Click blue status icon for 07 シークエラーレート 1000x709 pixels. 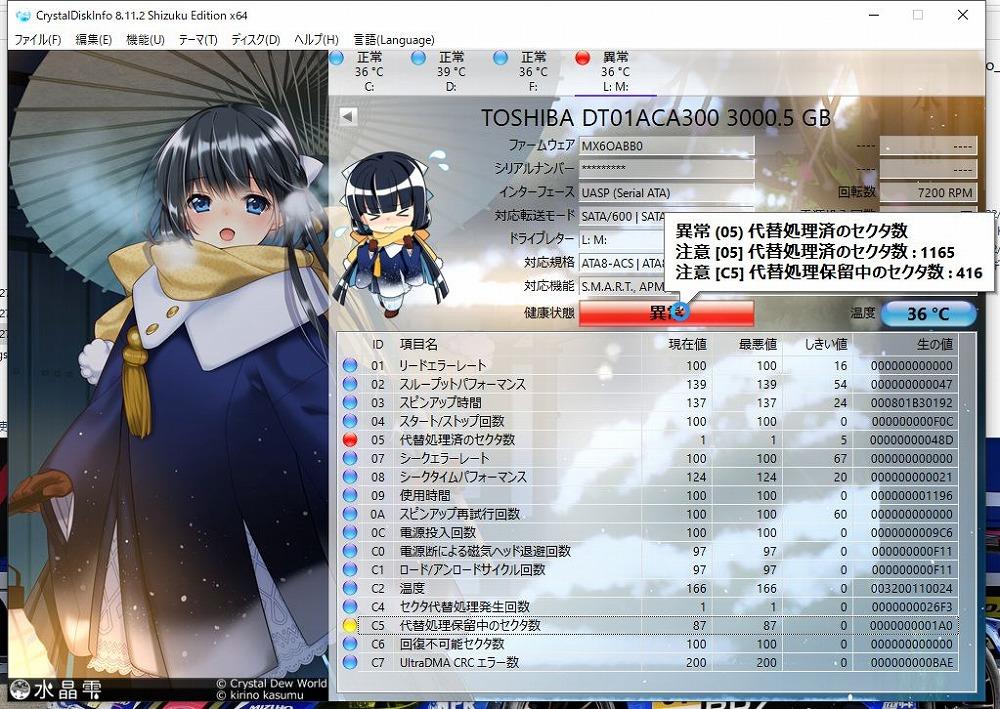click(349, 458)
